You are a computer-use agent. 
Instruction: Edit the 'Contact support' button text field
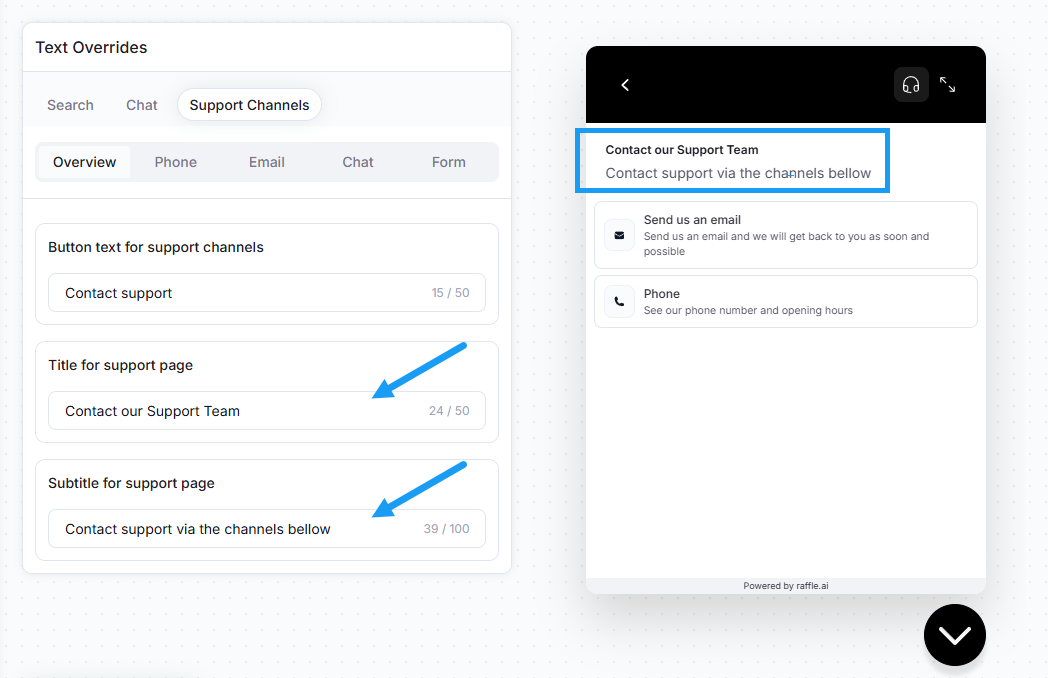click(x=267, y=292)
